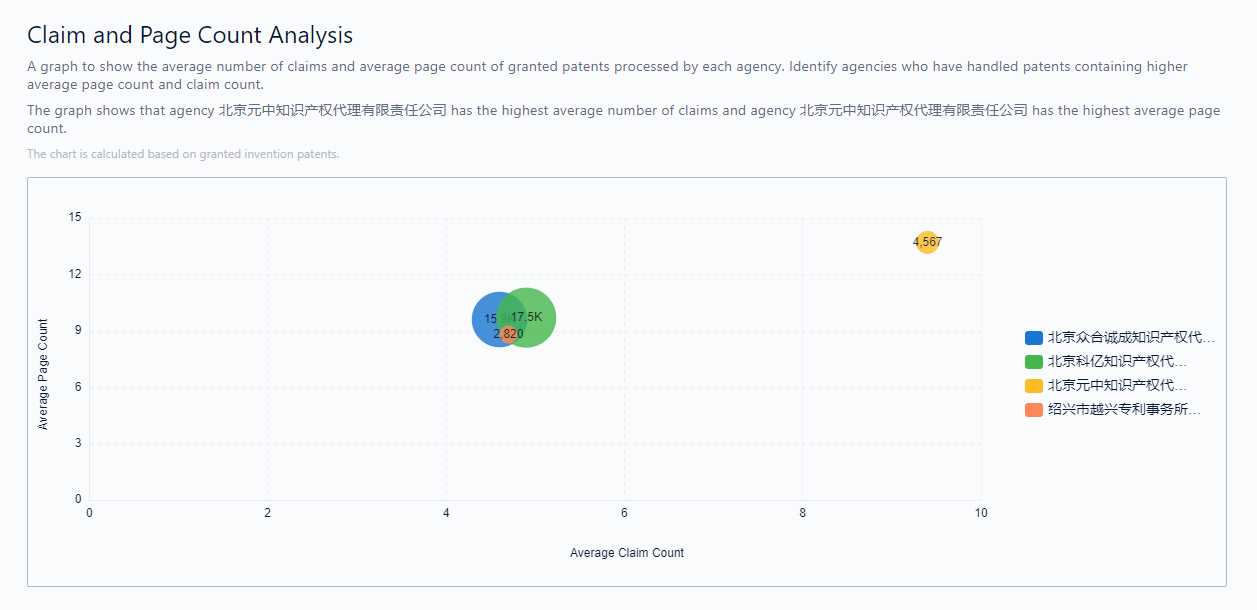Image resolution: width=1257 pixels, height=610 pixels.
Task: Toggle the 北京科亿知识产权代 legend label
Action: click(1117, 362)
